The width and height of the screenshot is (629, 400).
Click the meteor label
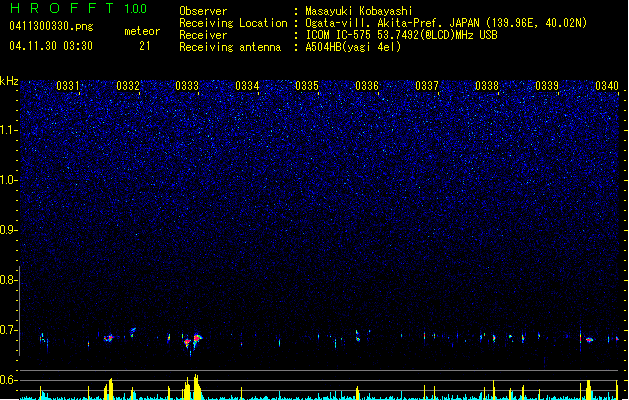[142, 31]
